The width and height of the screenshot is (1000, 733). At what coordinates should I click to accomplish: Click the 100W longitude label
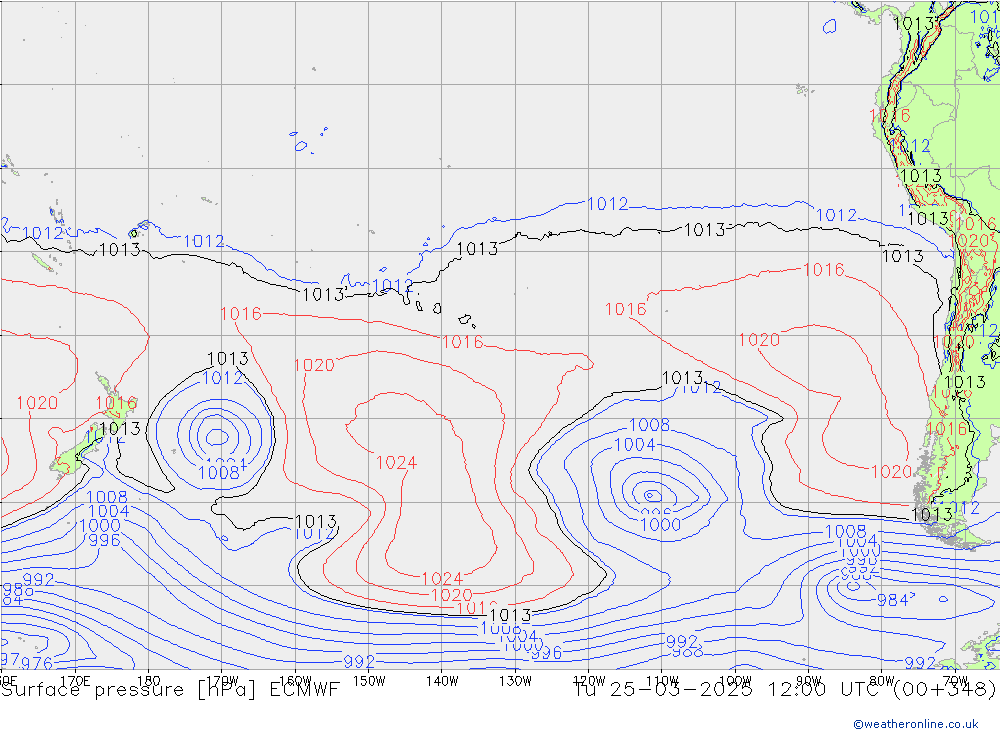[735, 681]
